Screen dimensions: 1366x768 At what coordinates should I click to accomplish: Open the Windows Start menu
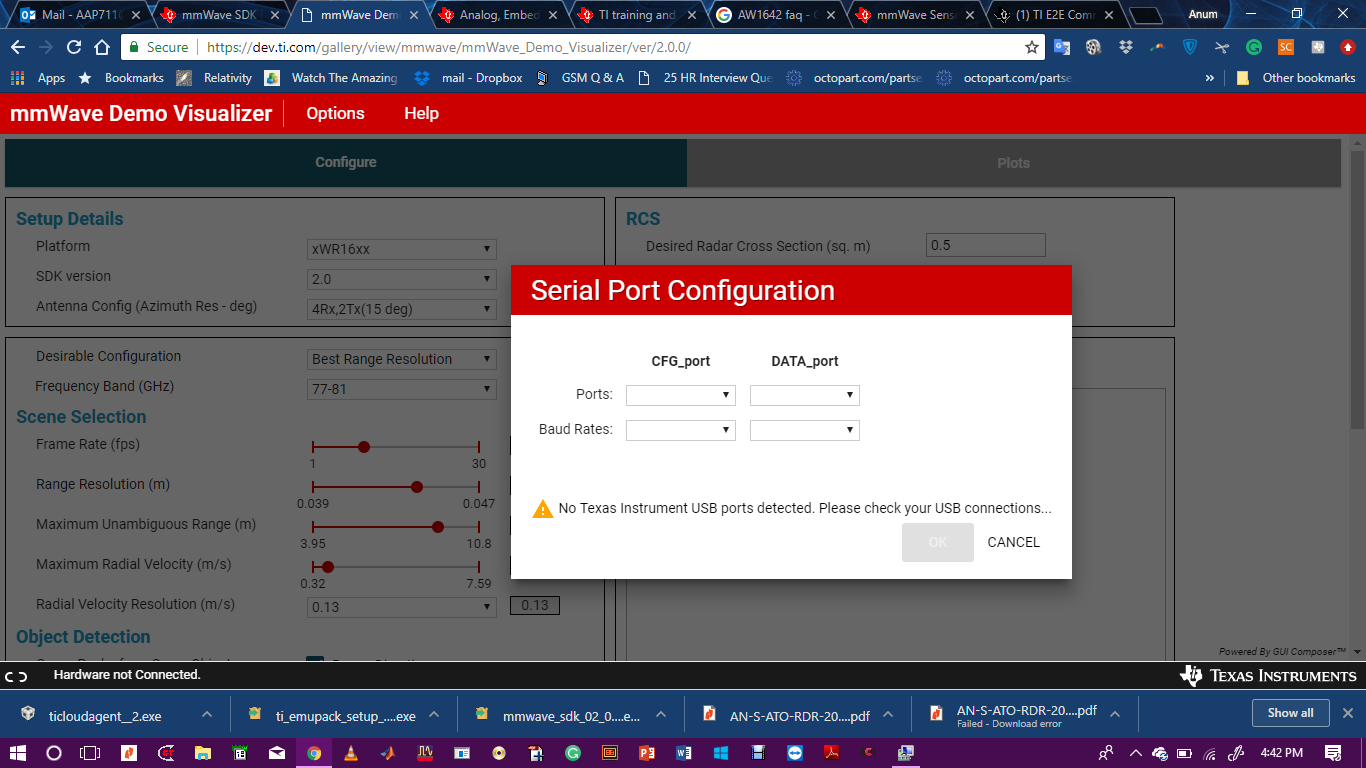[18, 752]
